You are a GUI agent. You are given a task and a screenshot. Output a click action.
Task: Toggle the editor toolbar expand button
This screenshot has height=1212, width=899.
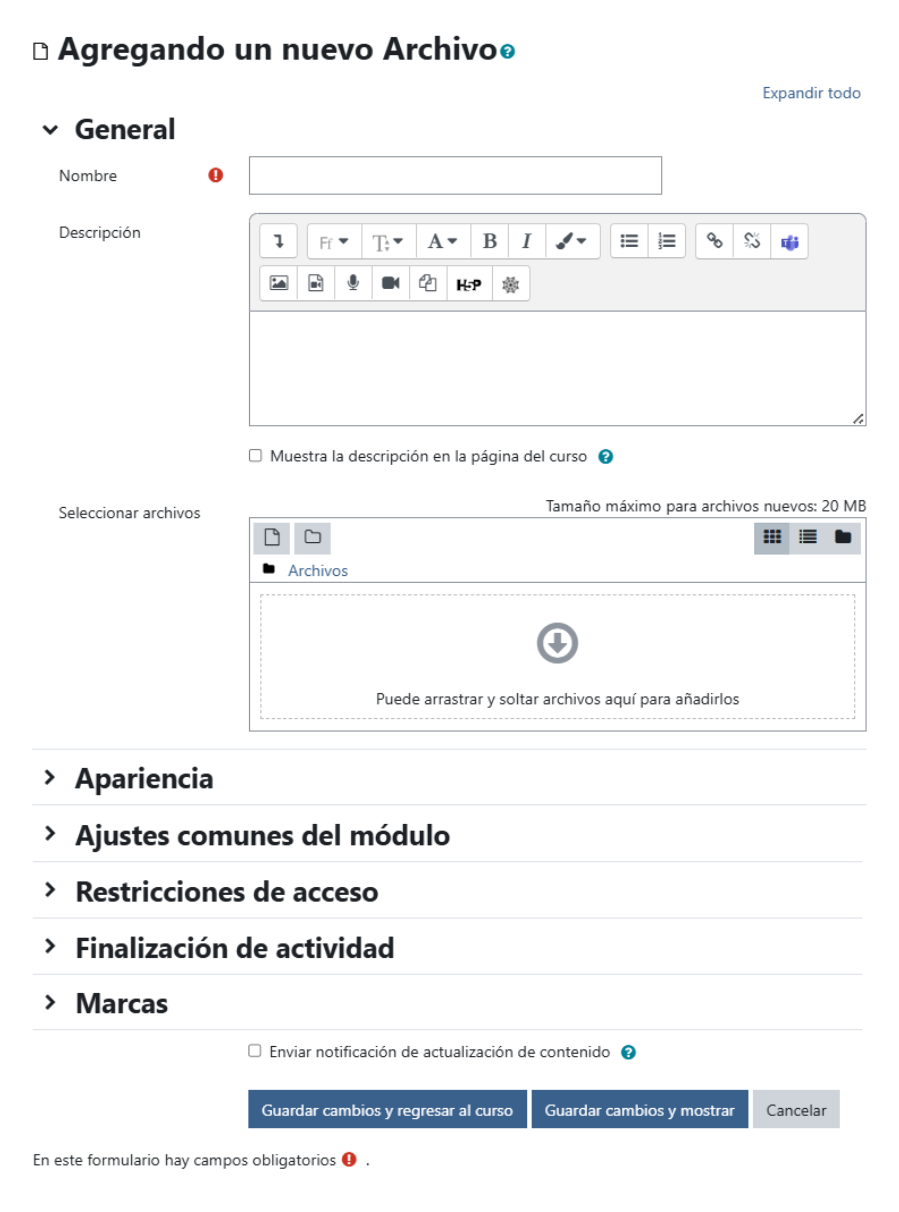(278, 241)
